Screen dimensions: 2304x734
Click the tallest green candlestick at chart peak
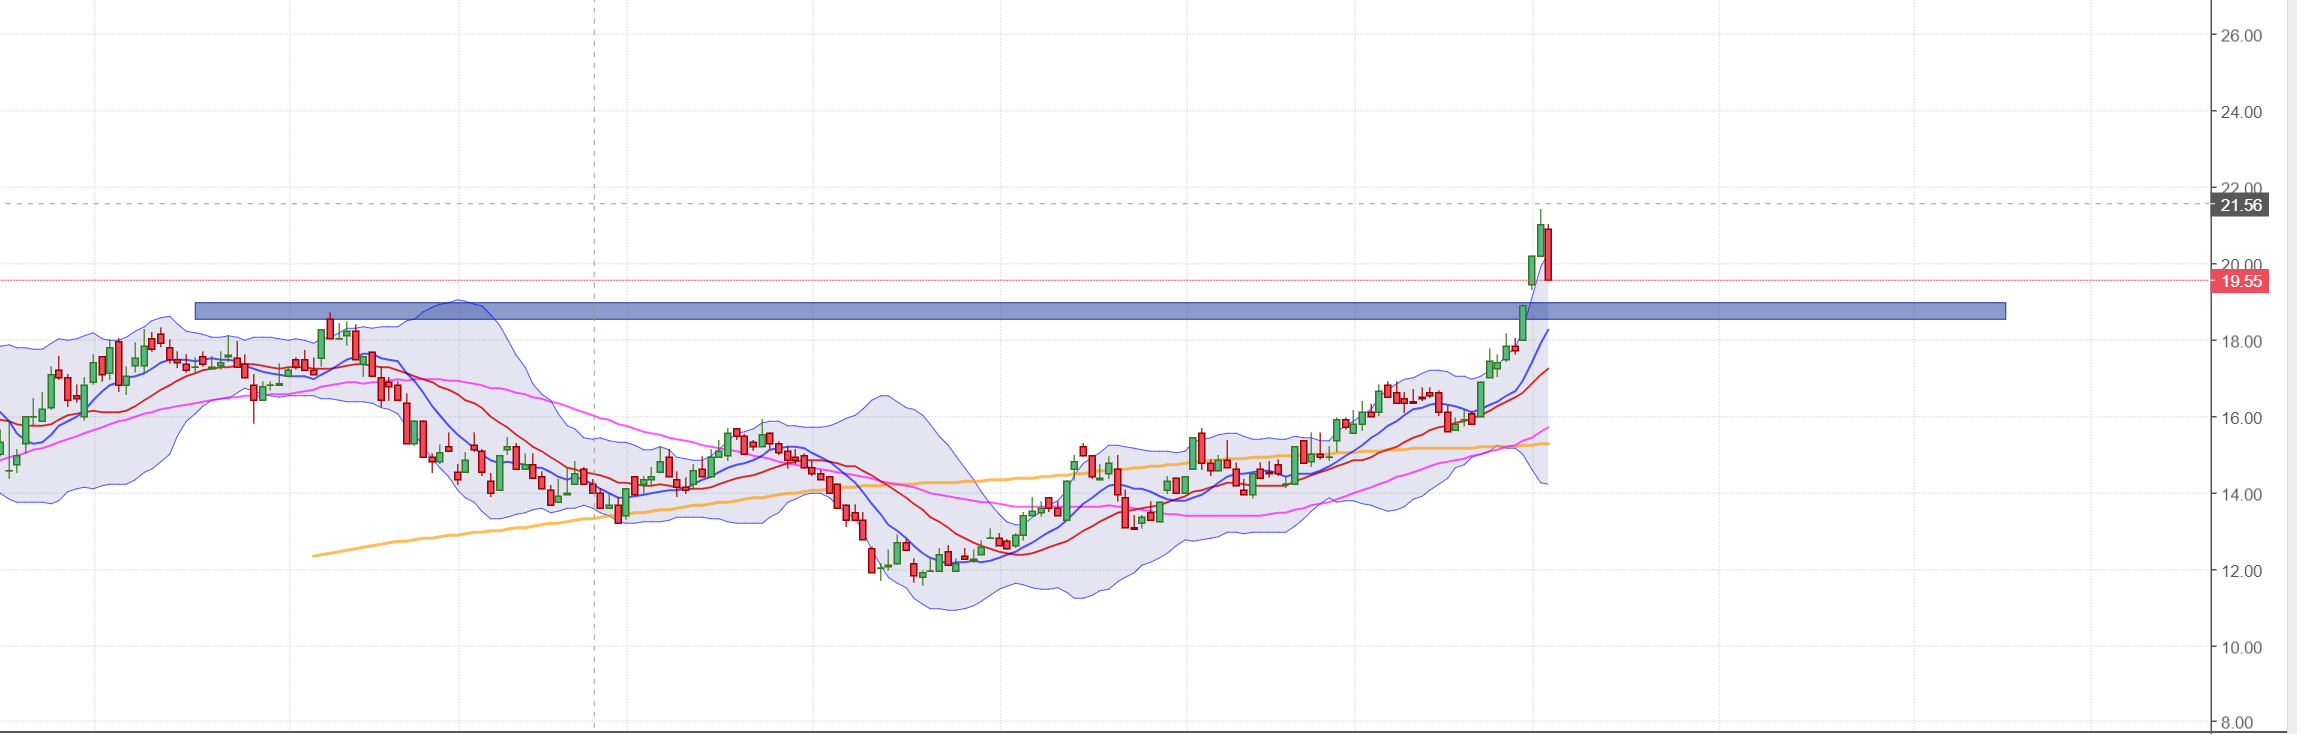pyautogui.click(x=1541, y=240)
